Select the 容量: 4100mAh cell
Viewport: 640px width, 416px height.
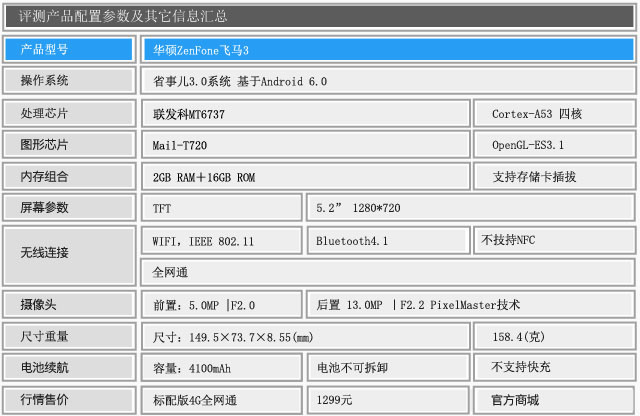tap(222, 368)
